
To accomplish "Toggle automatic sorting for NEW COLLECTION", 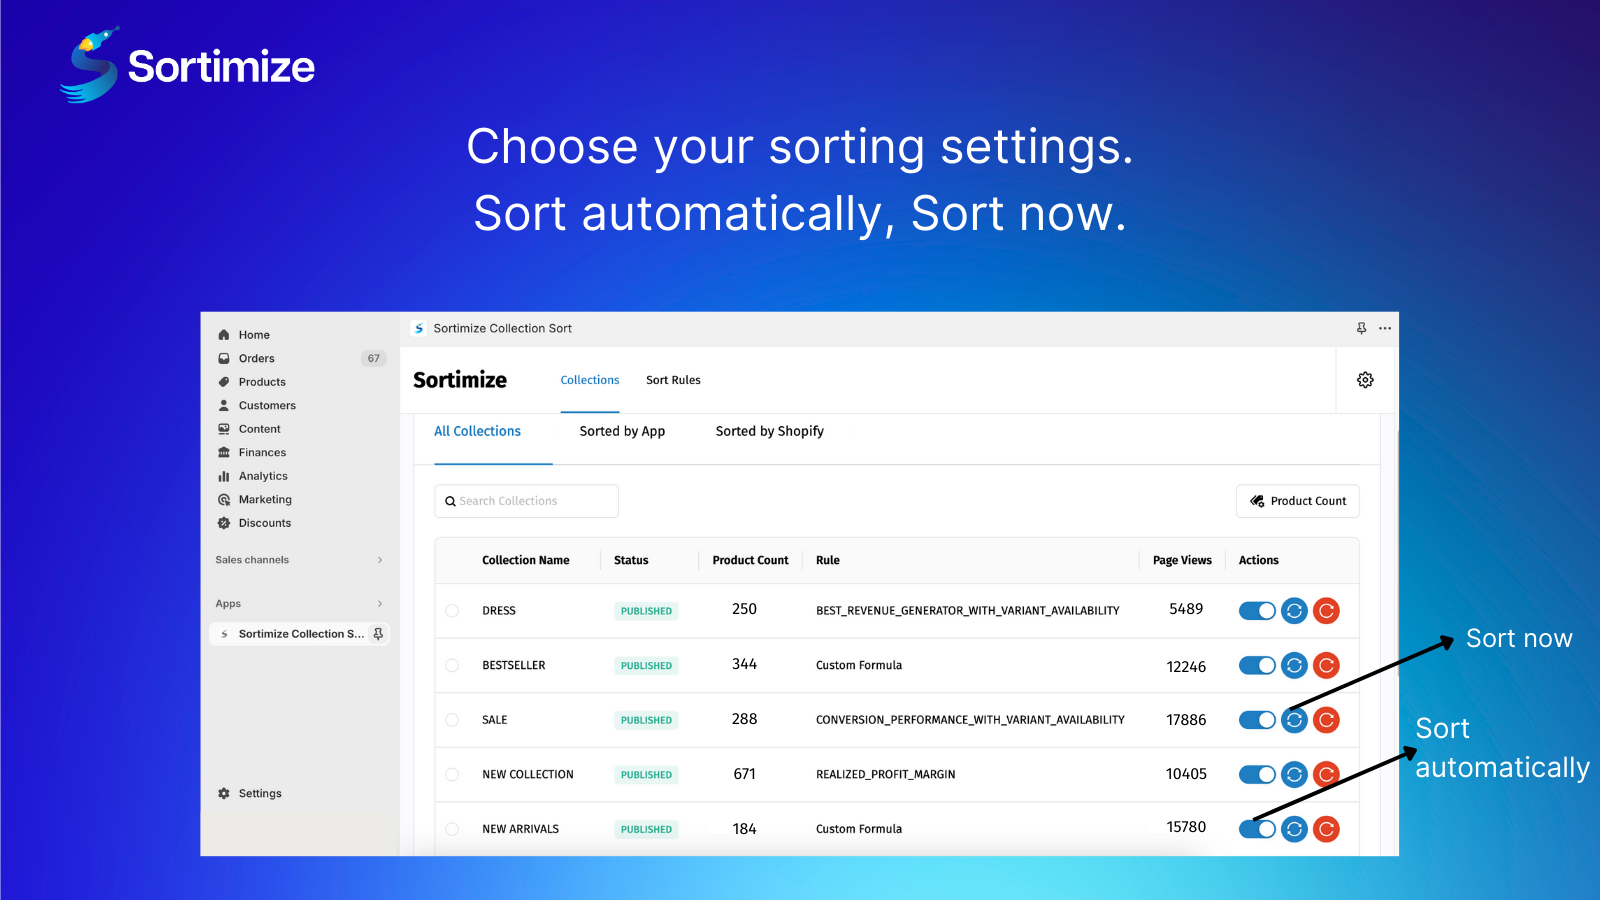I will 1256,774.
